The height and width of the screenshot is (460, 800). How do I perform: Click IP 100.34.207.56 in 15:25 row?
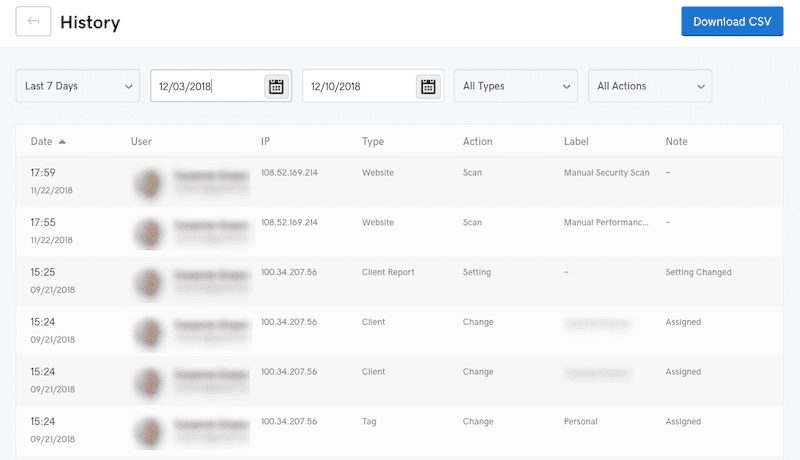289,272
